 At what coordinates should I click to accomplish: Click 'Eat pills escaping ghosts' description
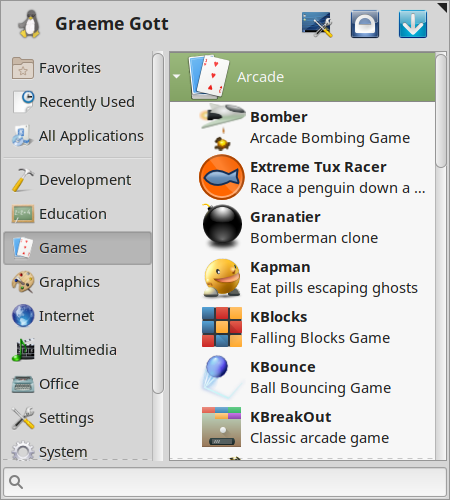point(334,288)
